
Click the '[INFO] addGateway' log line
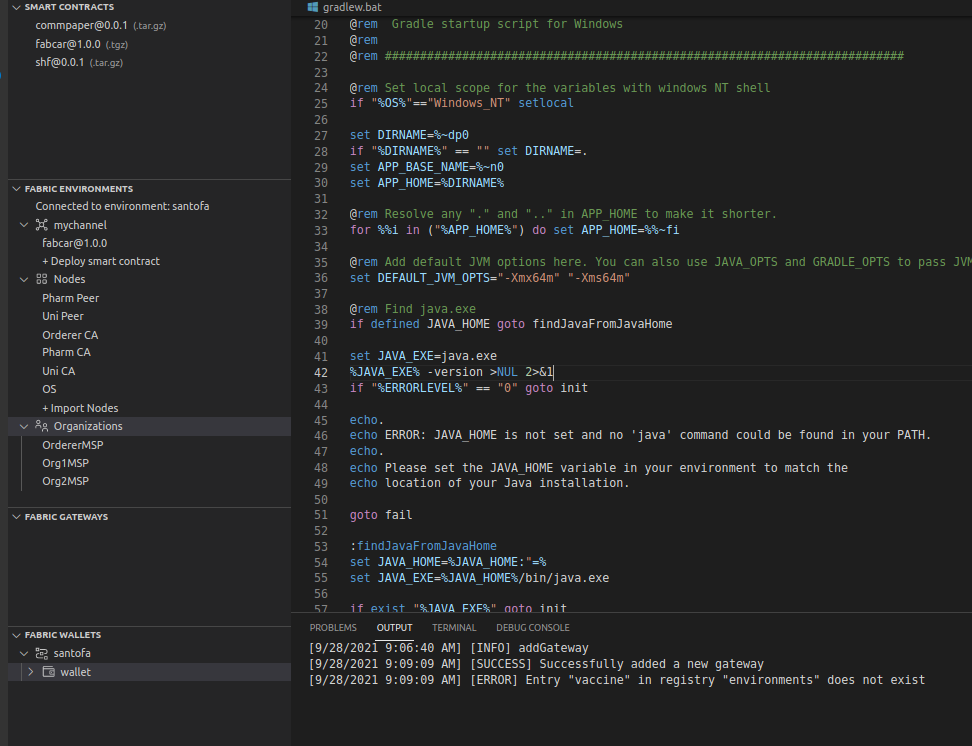coord(449,647)
